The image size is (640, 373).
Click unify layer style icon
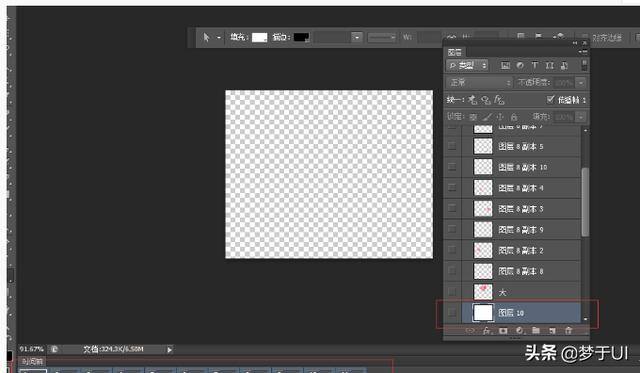click(x=499, y=100)
